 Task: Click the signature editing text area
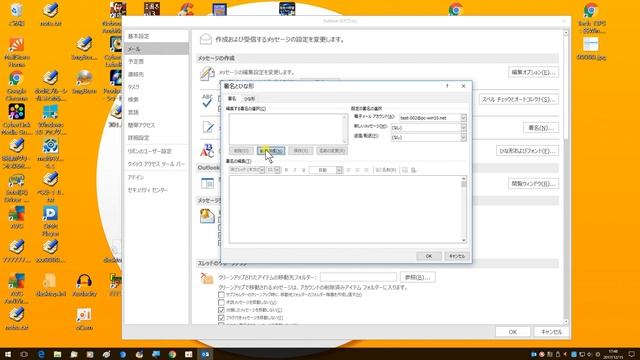pyautogui.click(x=345, y=209)
